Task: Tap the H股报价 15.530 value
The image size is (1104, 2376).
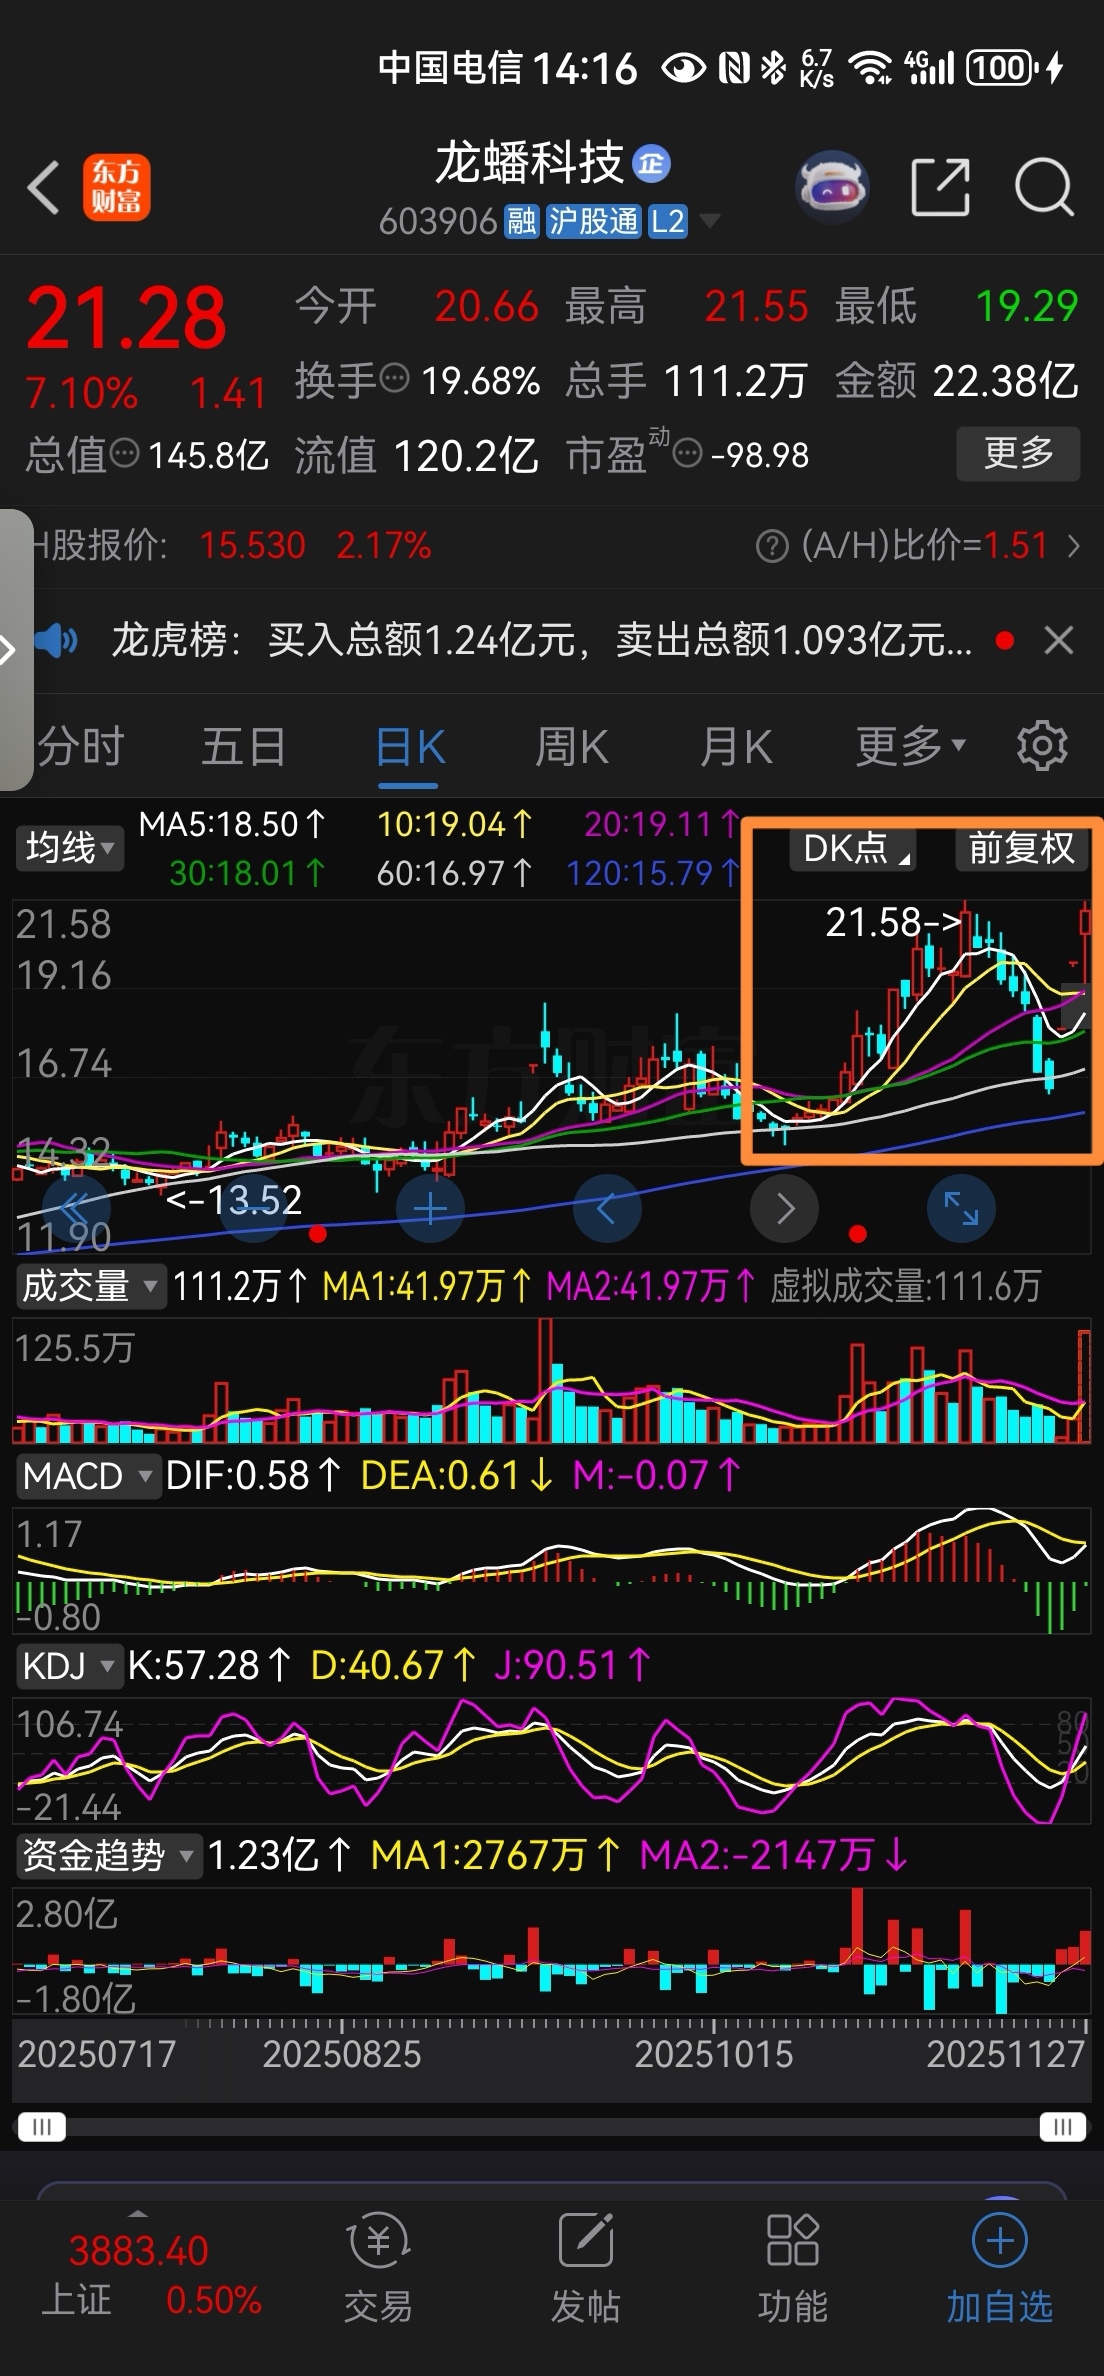Action: 252,546
